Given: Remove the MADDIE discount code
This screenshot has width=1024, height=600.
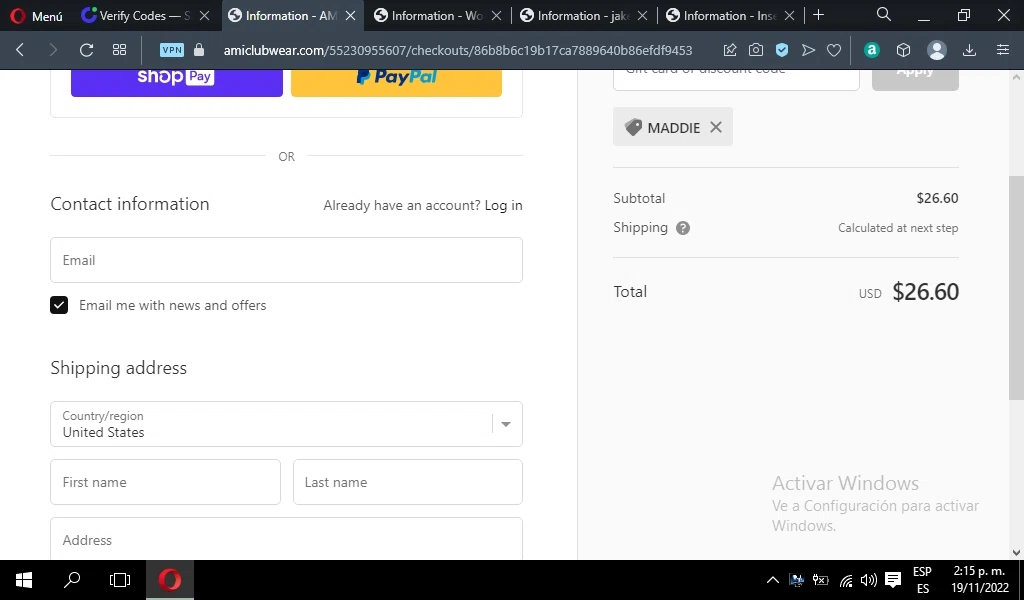Looking at the screenshot, I should pos(716,127).
